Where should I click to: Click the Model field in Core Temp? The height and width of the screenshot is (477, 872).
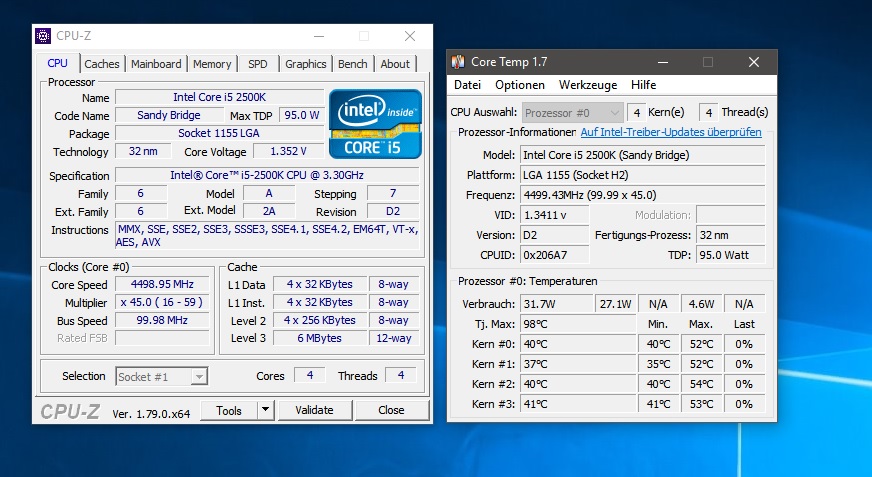(x=642, y=155)
